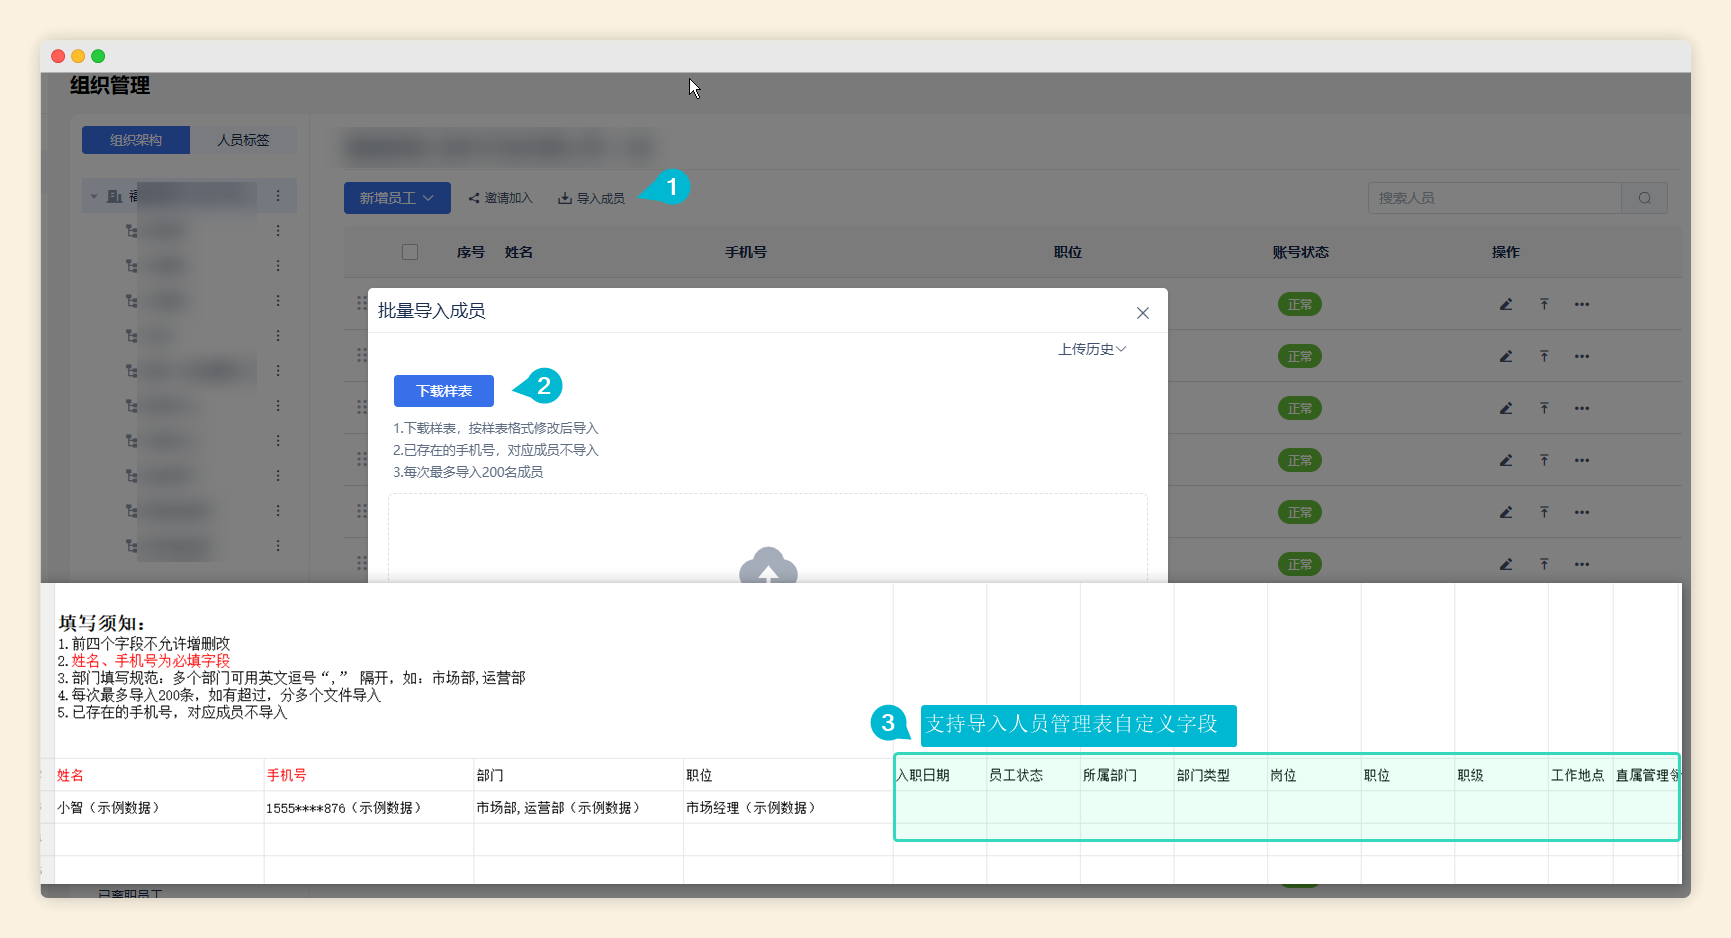The height and width of the screenshot is (938, 1731).
Task: Close the 批量导入成员 dialog
Action: pos(1142,313)
